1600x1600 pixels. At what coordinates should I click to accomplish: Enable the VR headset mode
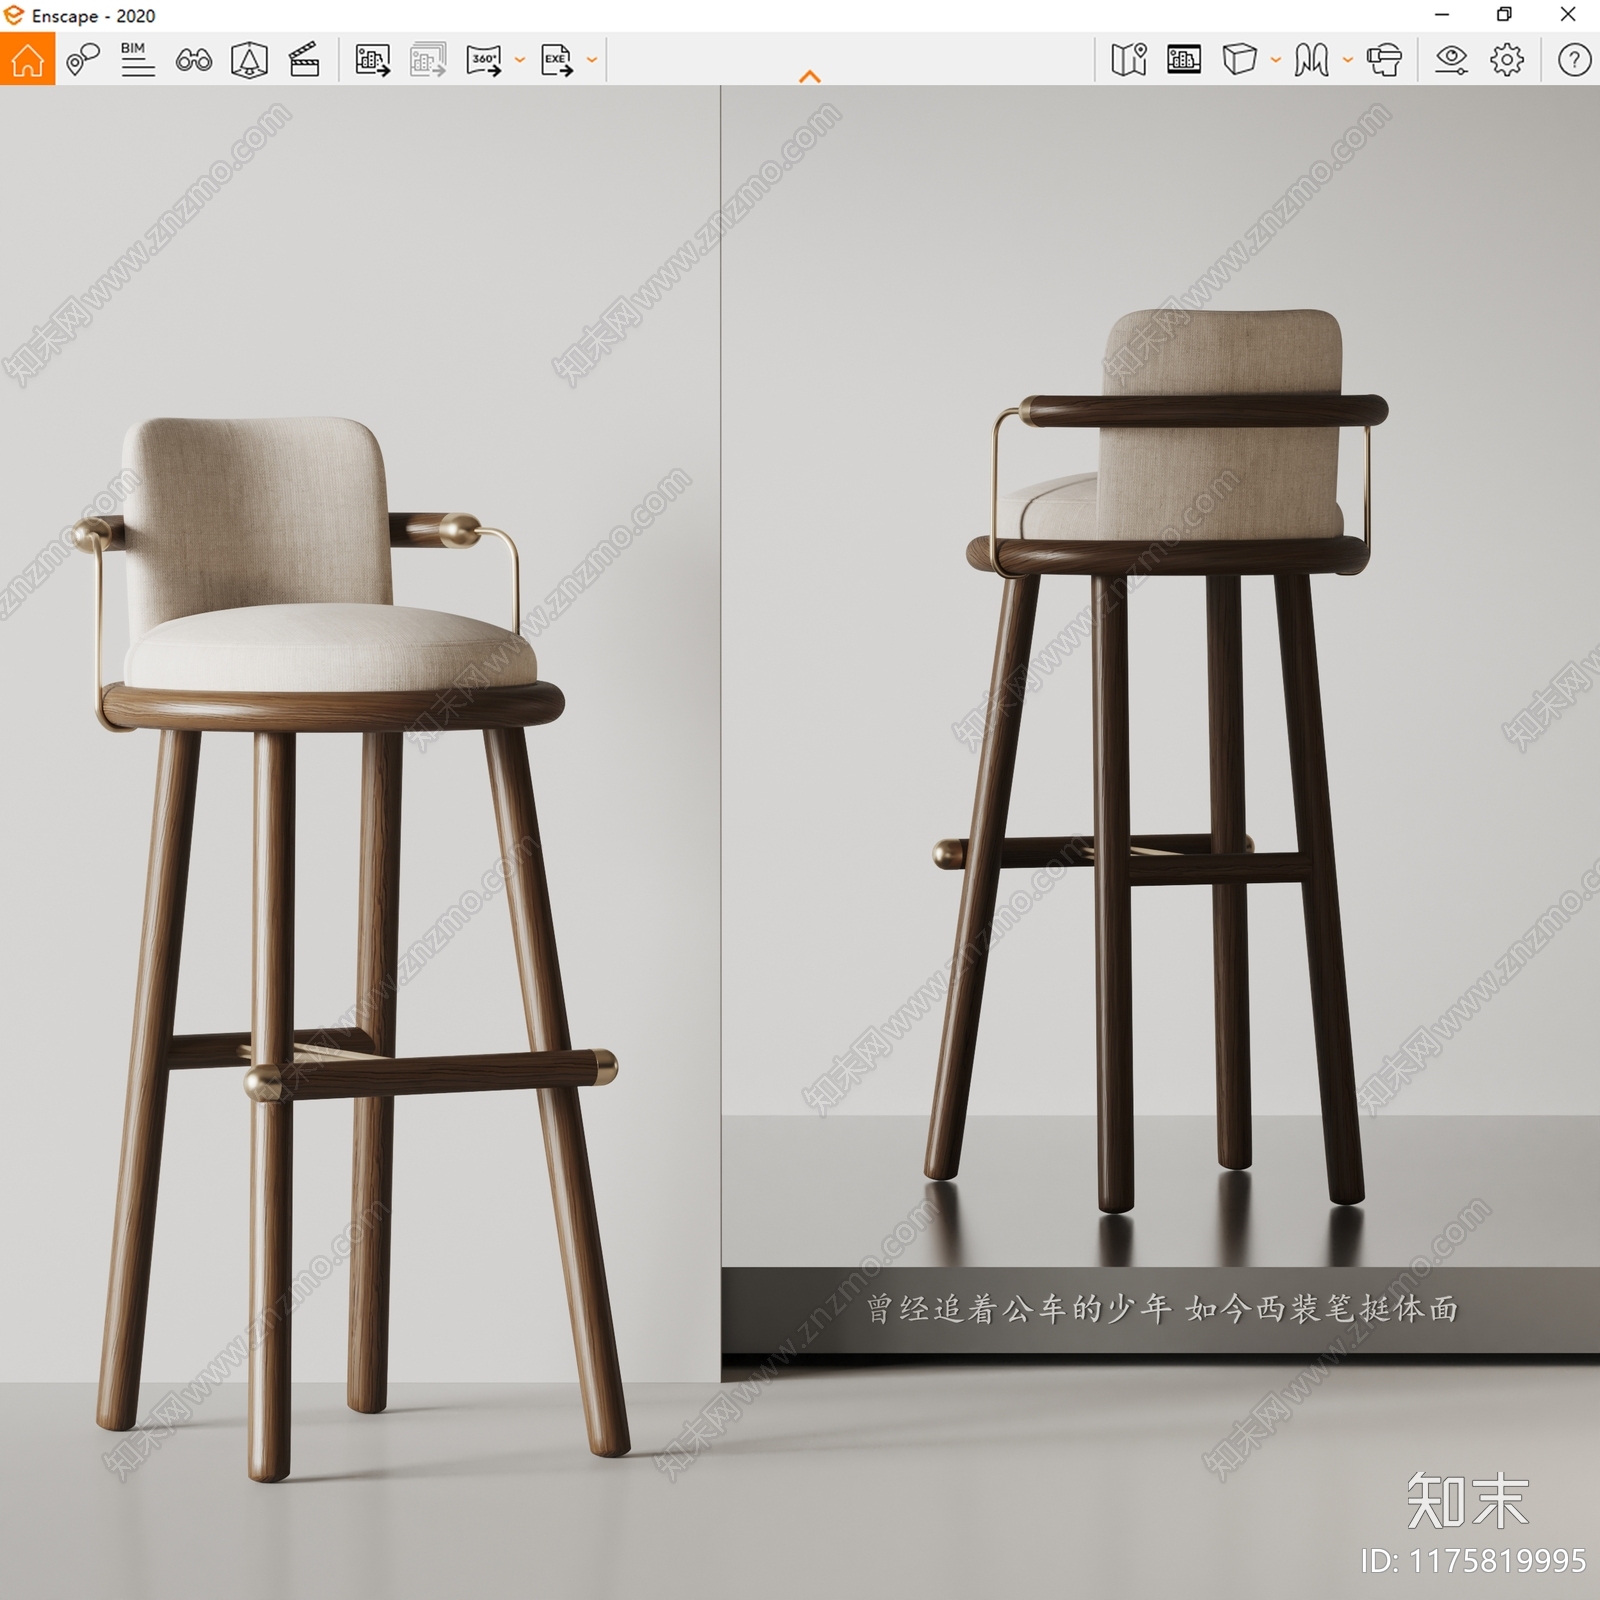click(1385, 60)
